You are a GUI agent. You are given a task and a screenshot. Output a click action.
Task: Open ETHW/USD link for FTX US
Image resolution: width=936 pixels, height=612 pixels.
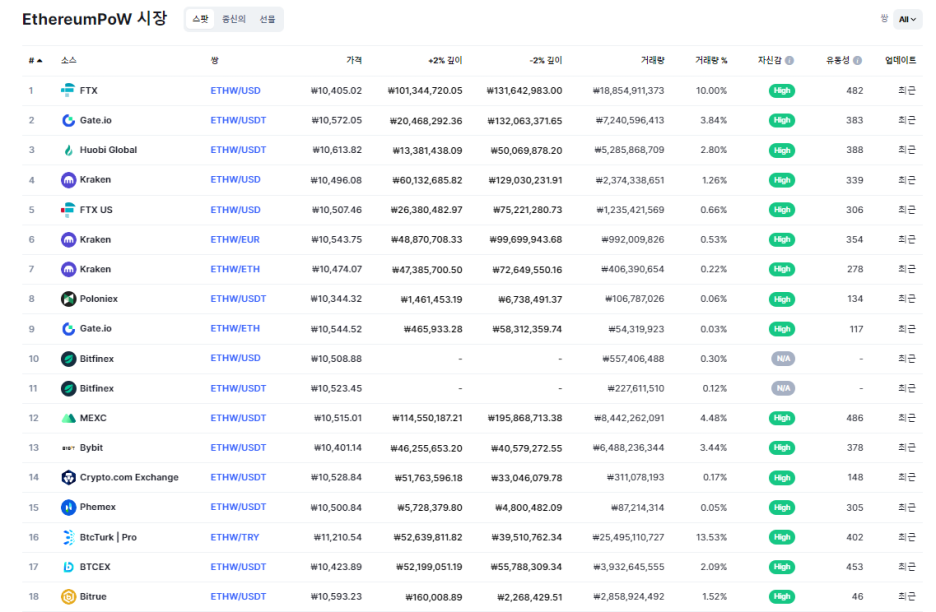[235, 210]
